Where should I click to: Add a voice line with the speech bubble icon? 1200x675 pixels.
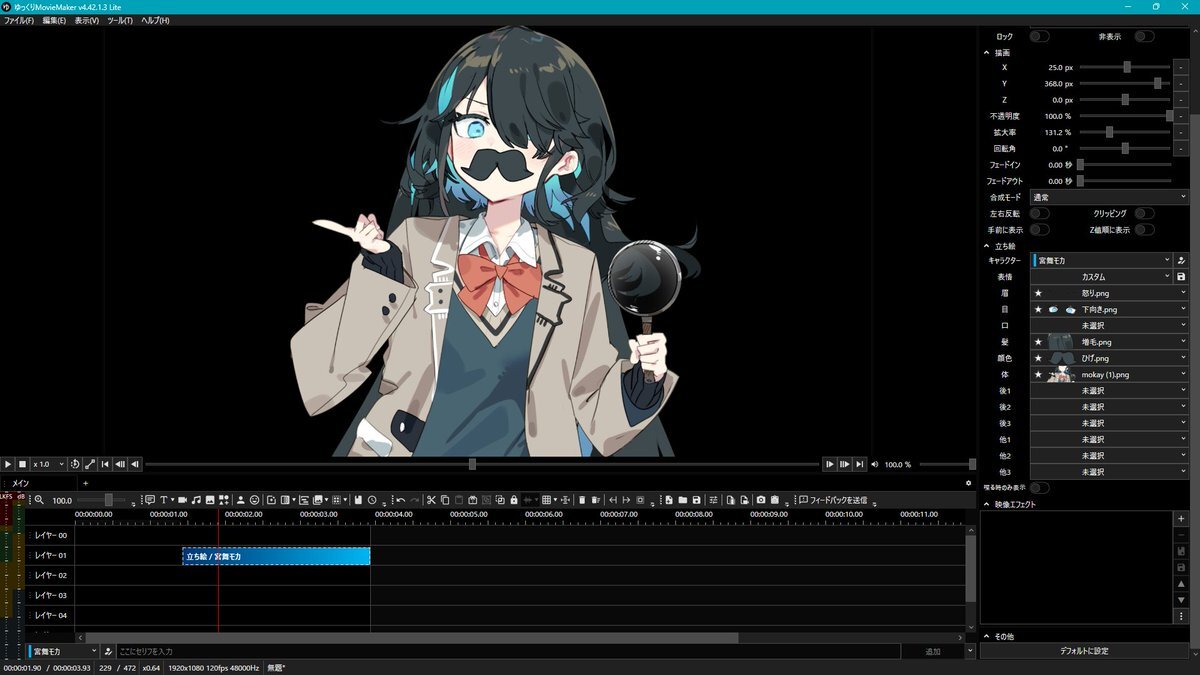[x=150, y=499]
